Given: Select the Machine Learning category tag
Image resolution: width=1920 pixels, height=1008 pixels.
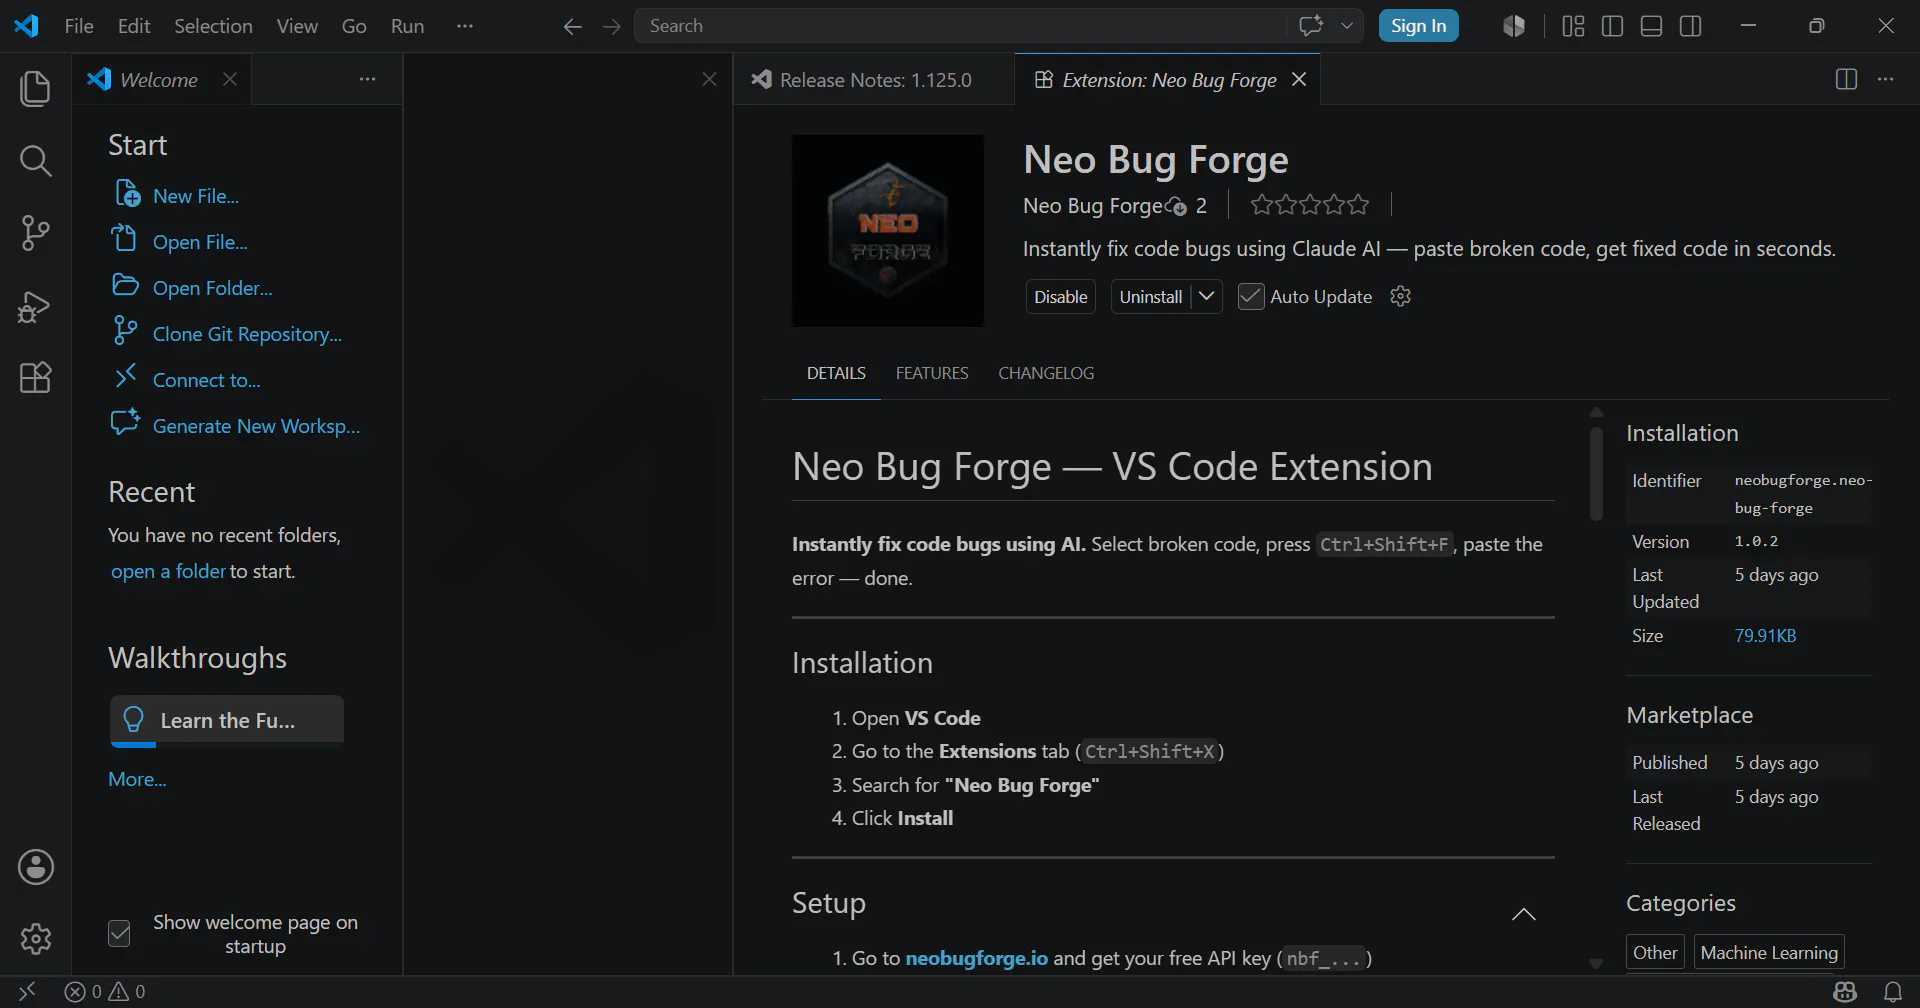Looking at the screenshot, I should pos(1769,953).
